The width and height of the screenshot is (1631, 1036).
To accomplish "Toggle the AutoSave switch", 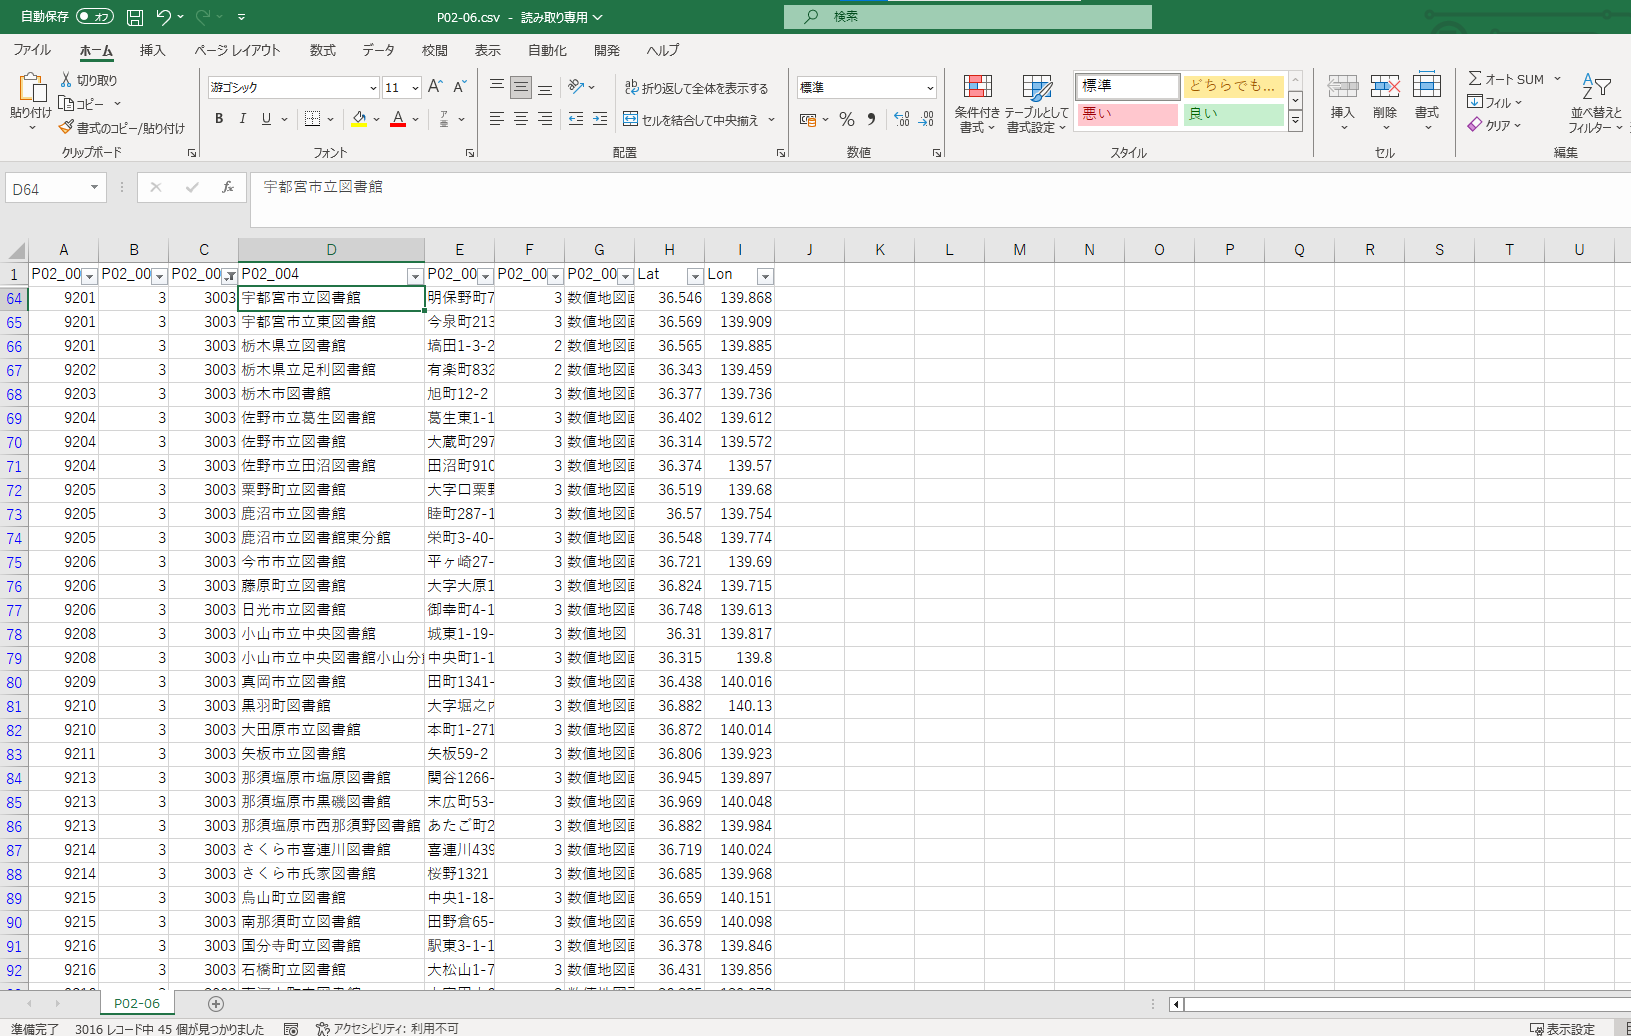I will pyautogui.click(x=95, y=17).
